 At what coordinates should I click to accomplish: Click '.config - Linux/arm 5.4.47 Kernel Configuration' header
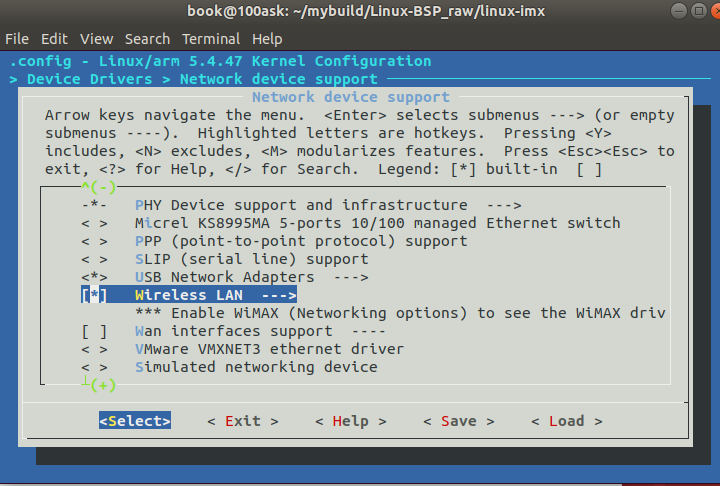pyautogui.click(x=220, y=61)
